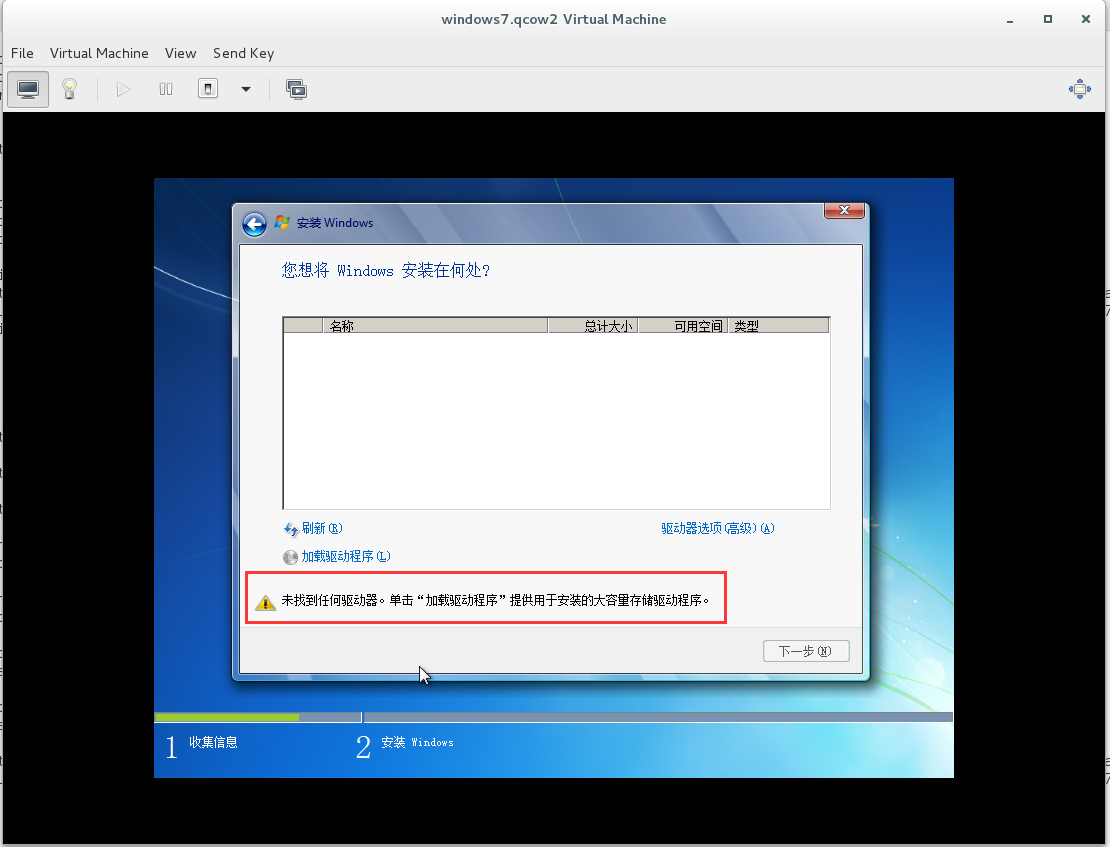The image size is (1110, 847).
Task: Click the Windows flag logo in dialog title
Action: [x=282, y=222]
